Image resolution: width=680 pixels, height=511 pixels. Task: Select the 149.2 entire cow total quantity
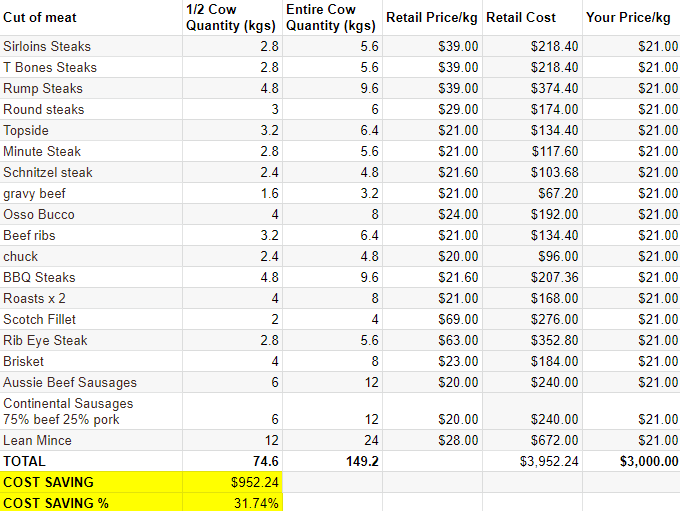pyautogui.click(x=333, y=461)
